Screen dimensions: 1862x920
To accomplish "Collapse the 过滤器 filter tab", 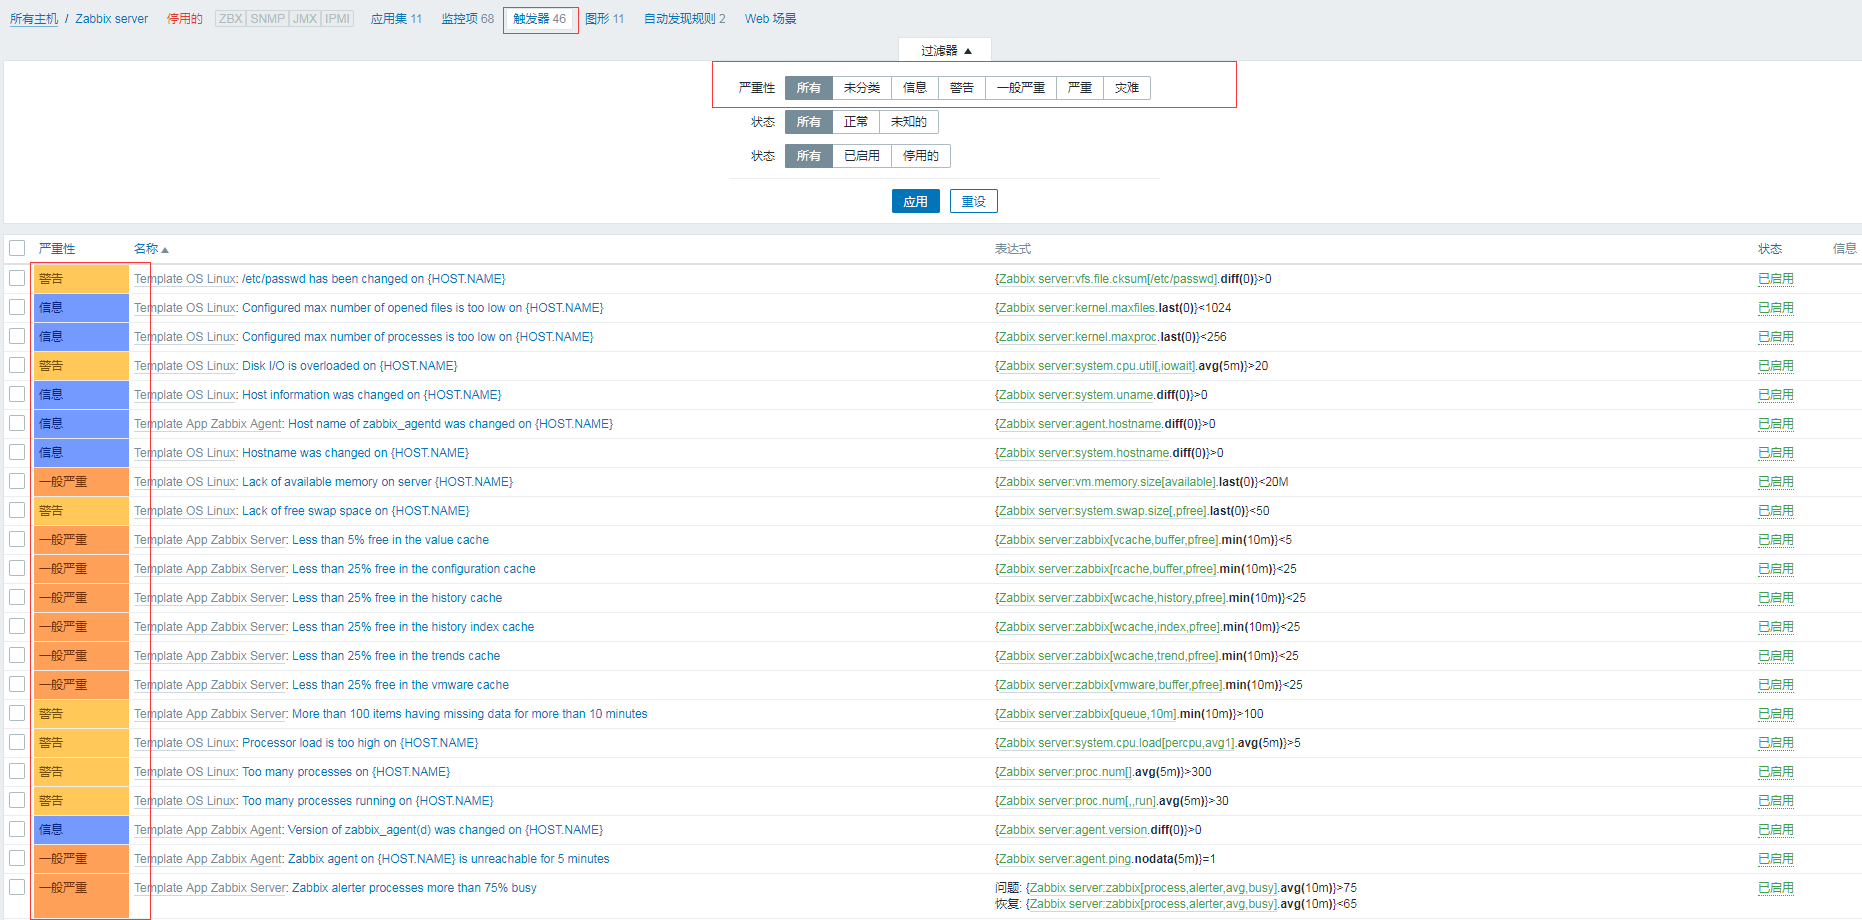I will (945, 50).
